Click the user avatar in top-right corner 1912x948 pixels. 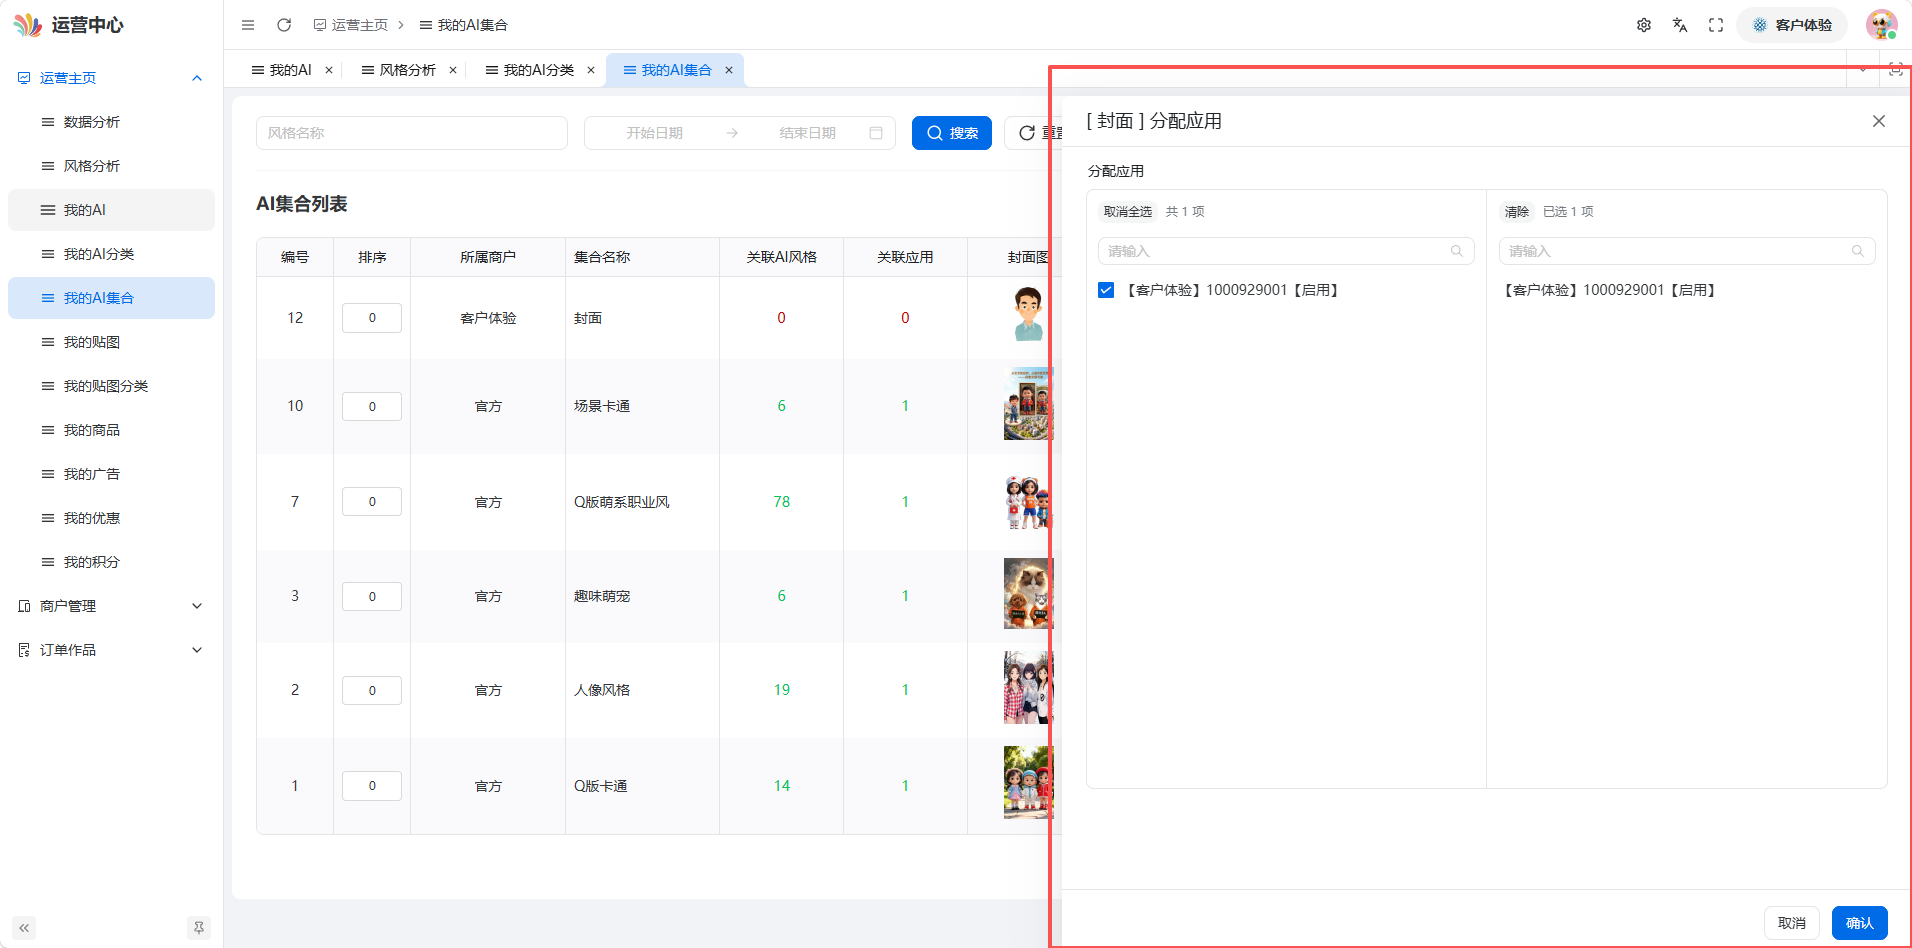click(1881, 25)
